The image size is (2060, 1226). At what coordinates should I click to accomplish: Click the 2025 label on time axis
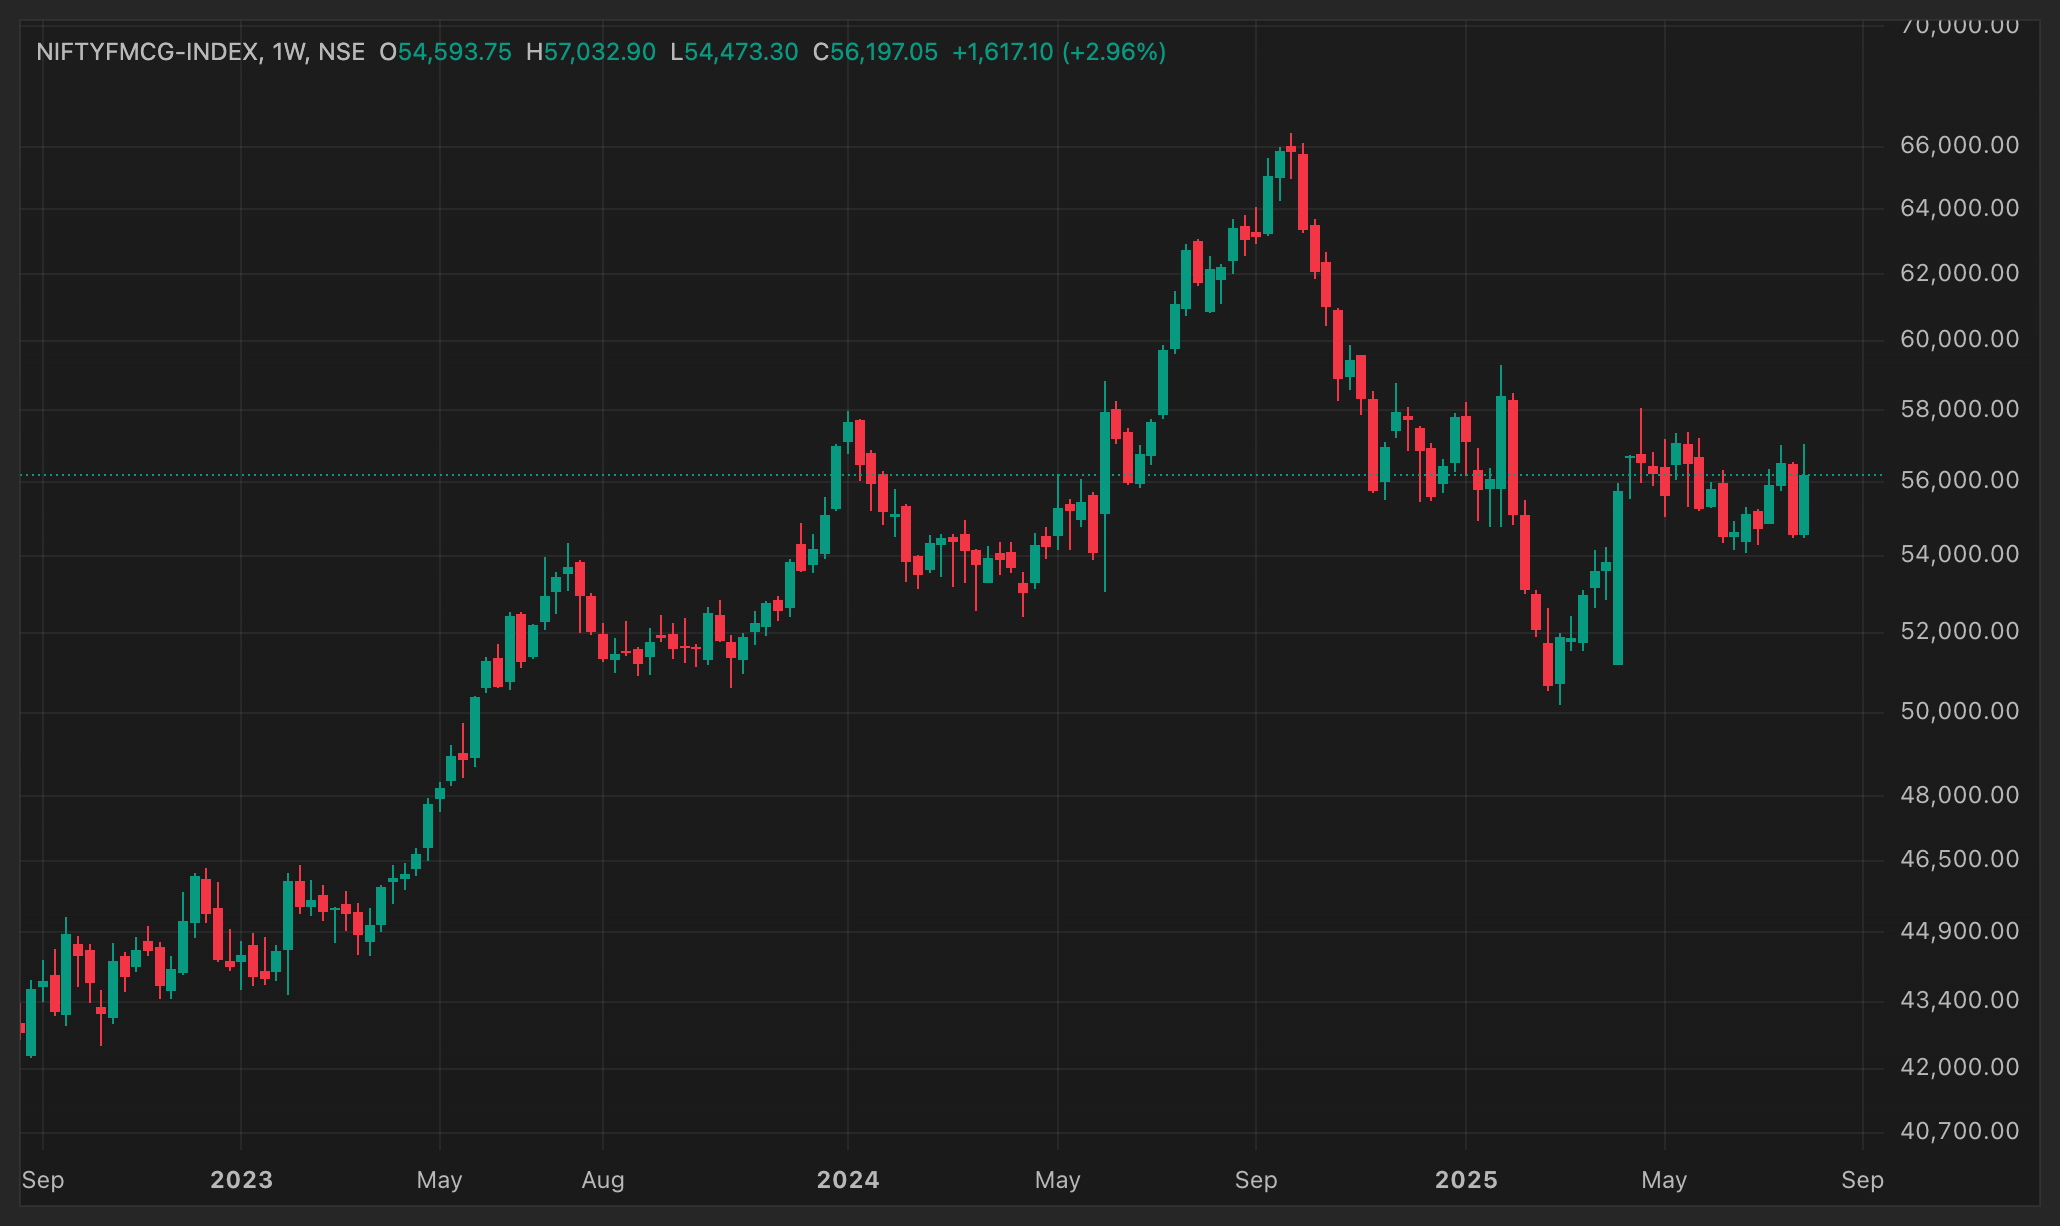click(x=1466, y=1180)
